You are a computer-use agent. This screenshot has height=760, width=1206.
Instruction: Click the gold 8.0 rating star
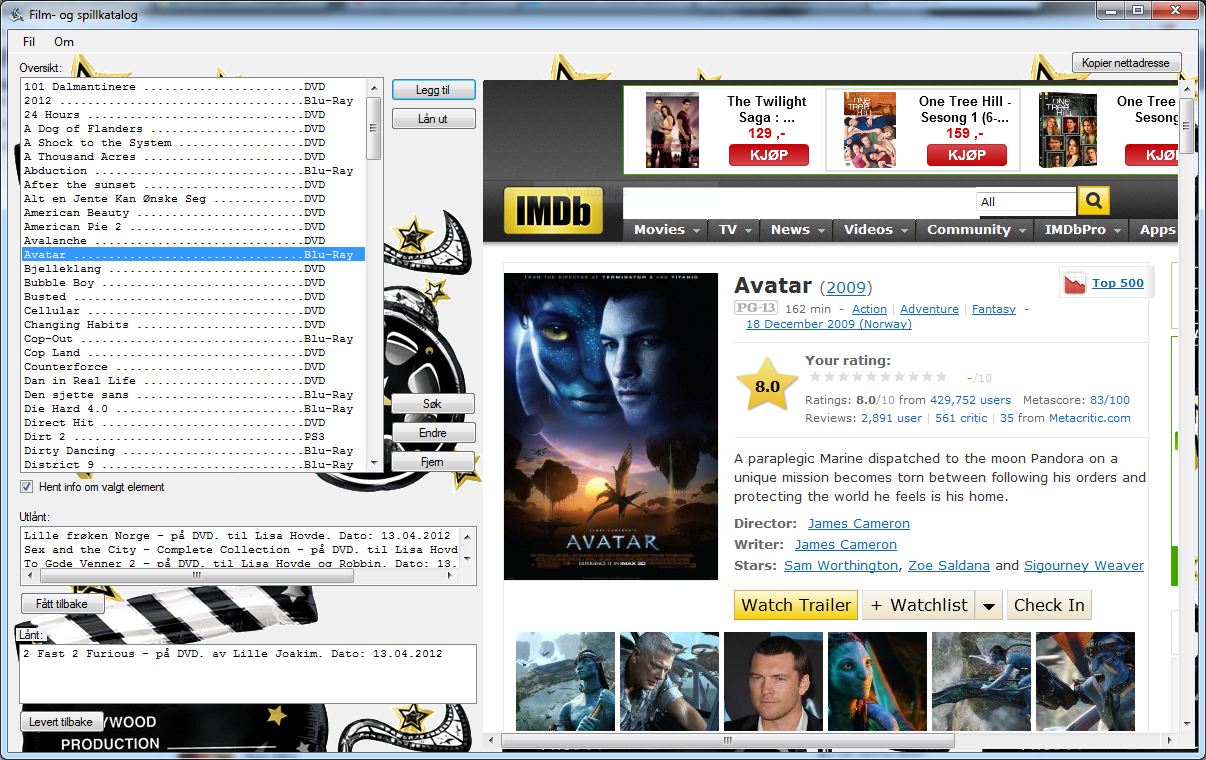point(767,385)
